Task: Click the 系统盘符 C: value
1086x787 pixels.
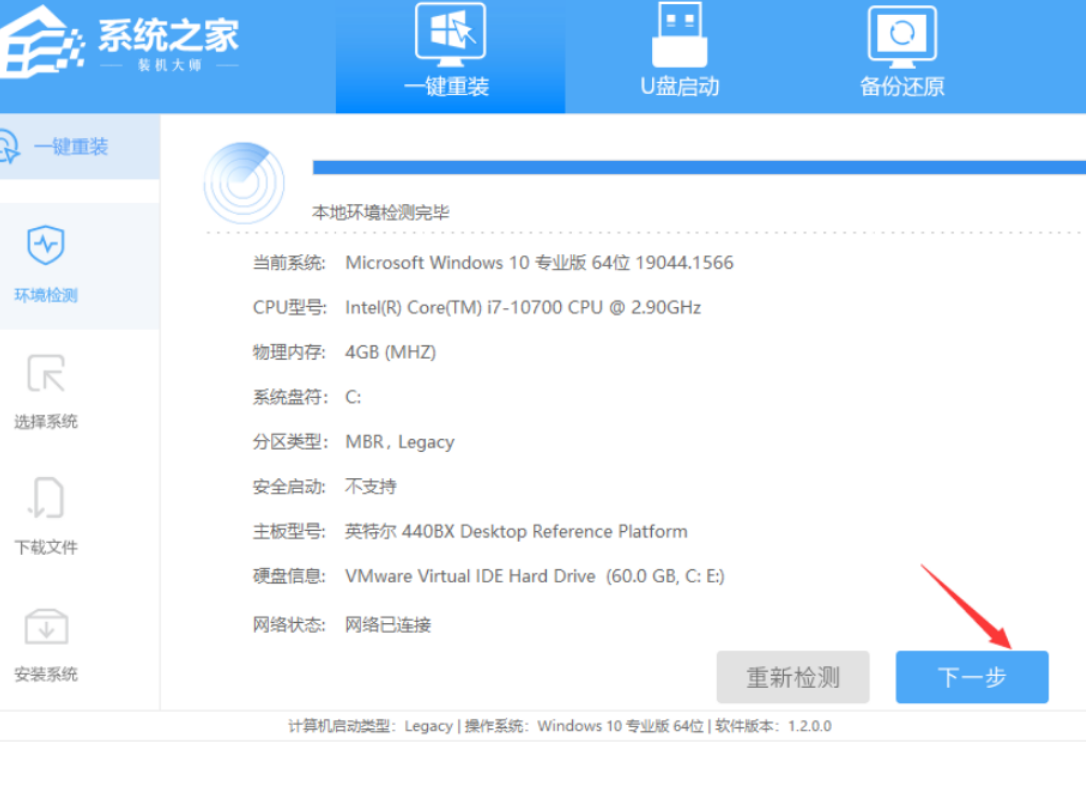Action: coord(353,397)
